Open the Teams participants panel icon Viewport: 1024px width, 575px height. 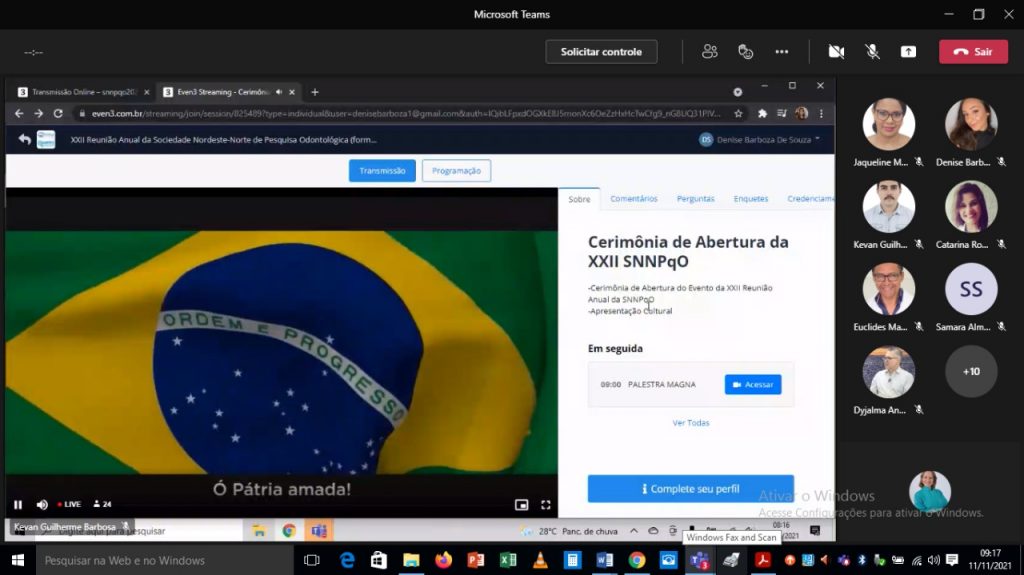[710, 52]
